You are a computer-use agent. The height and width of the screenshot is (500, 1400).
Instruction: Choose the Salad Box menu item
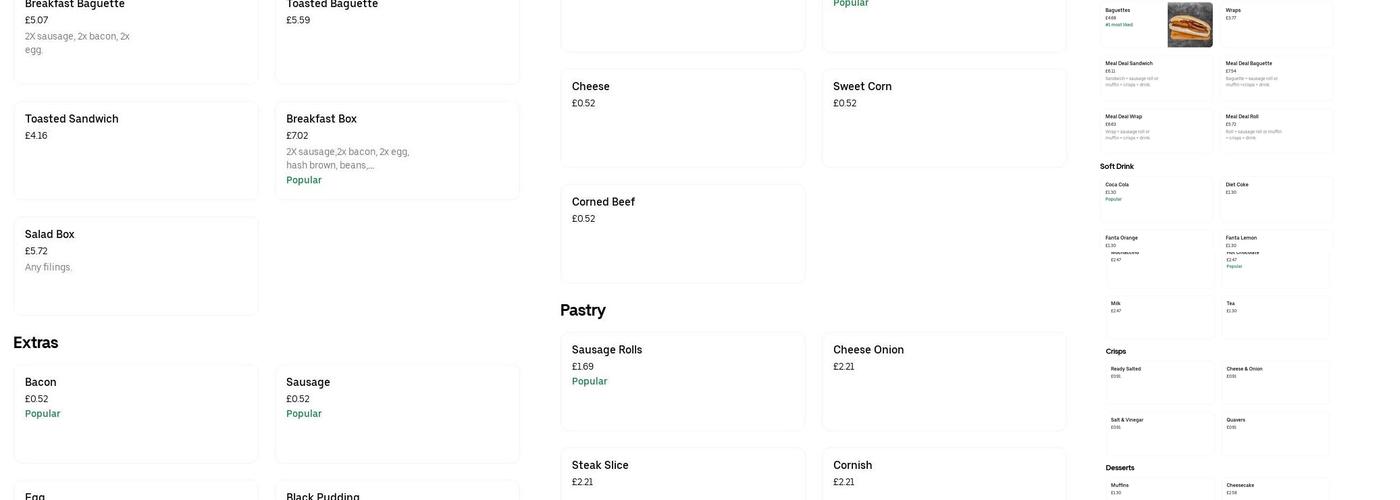[136, 265]
